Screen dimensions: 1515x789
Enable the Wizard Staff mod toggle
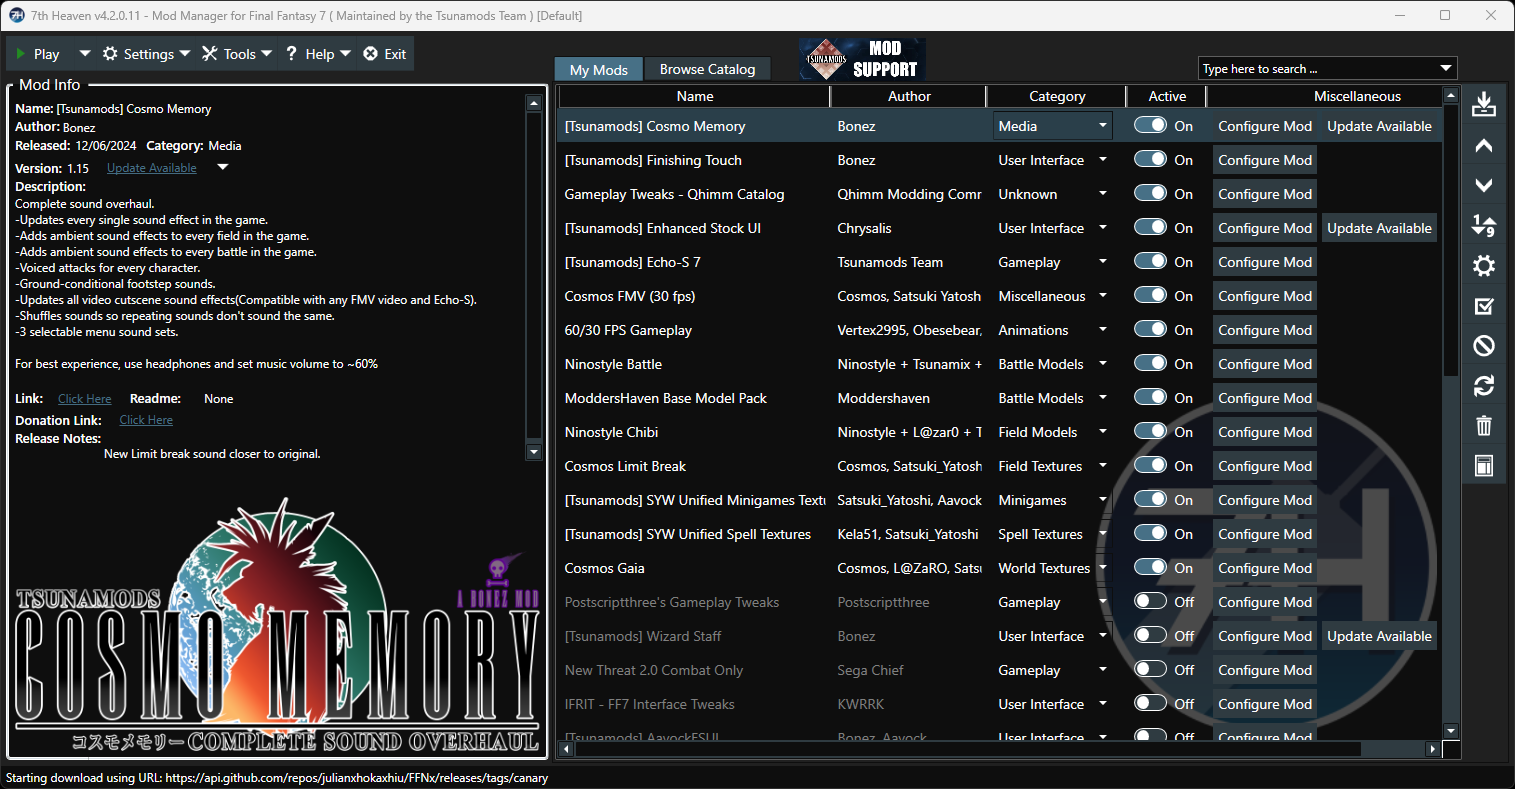[x=1150, y=636]
